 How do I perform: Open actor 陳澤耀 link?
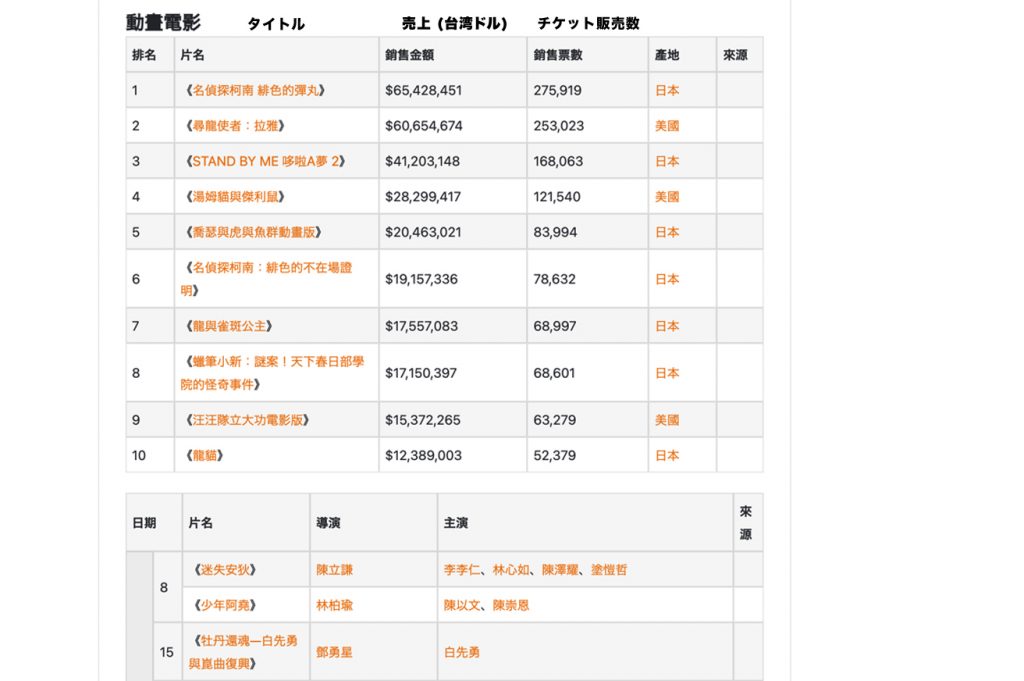coord(560,569)
